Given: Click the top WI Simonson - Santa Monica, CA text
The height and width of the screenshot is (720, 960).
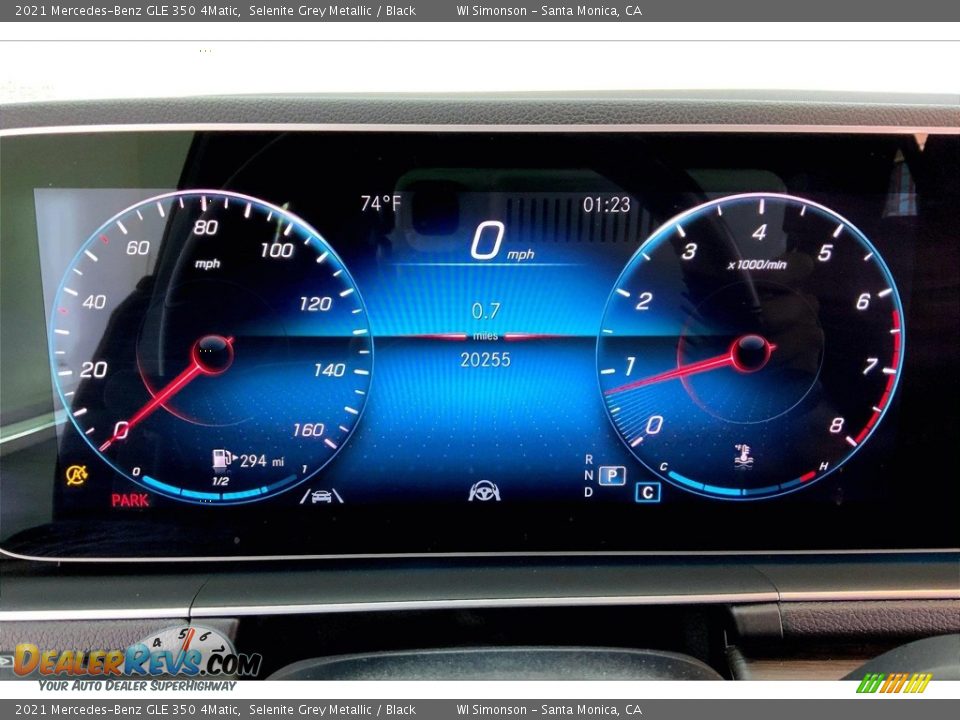Looking at the screenshot, I should [549, 10].
